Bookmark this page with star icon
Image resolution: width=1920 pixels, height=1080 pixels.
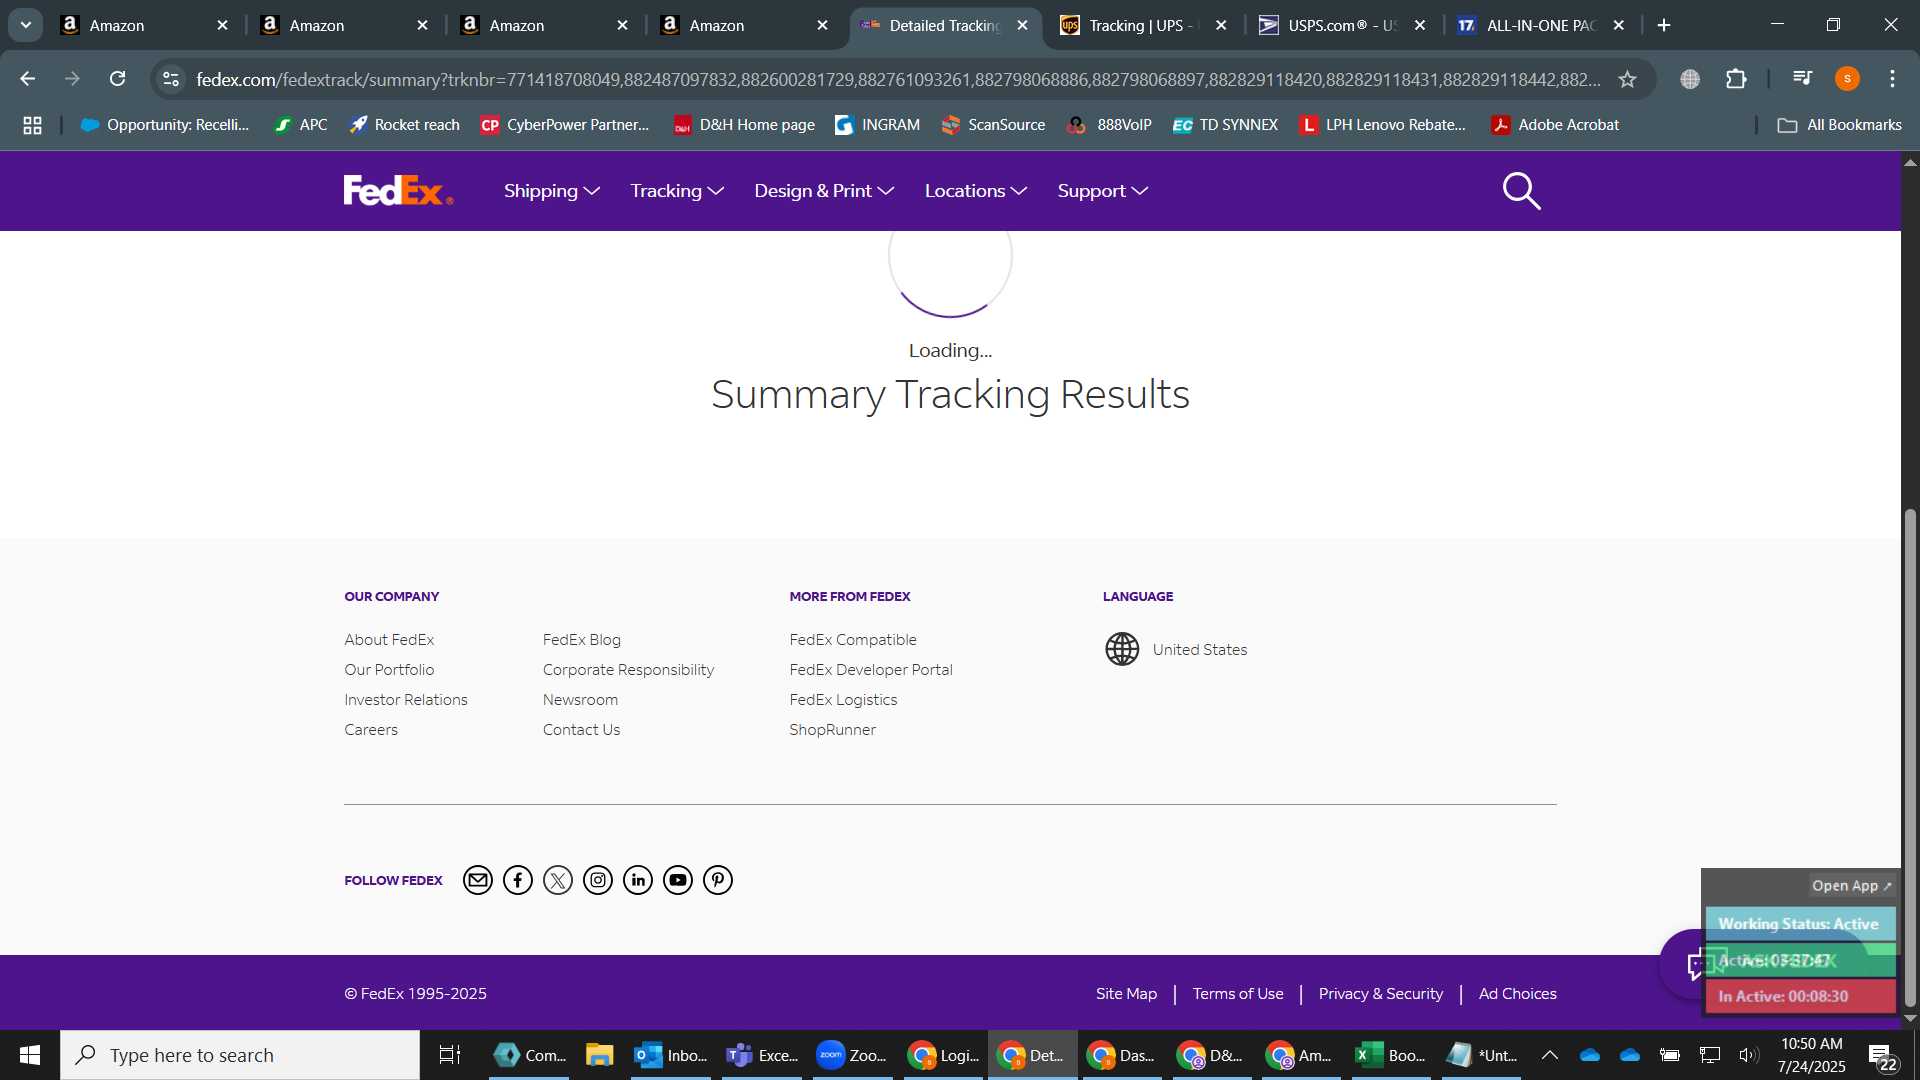click(x=1628, y=79)
